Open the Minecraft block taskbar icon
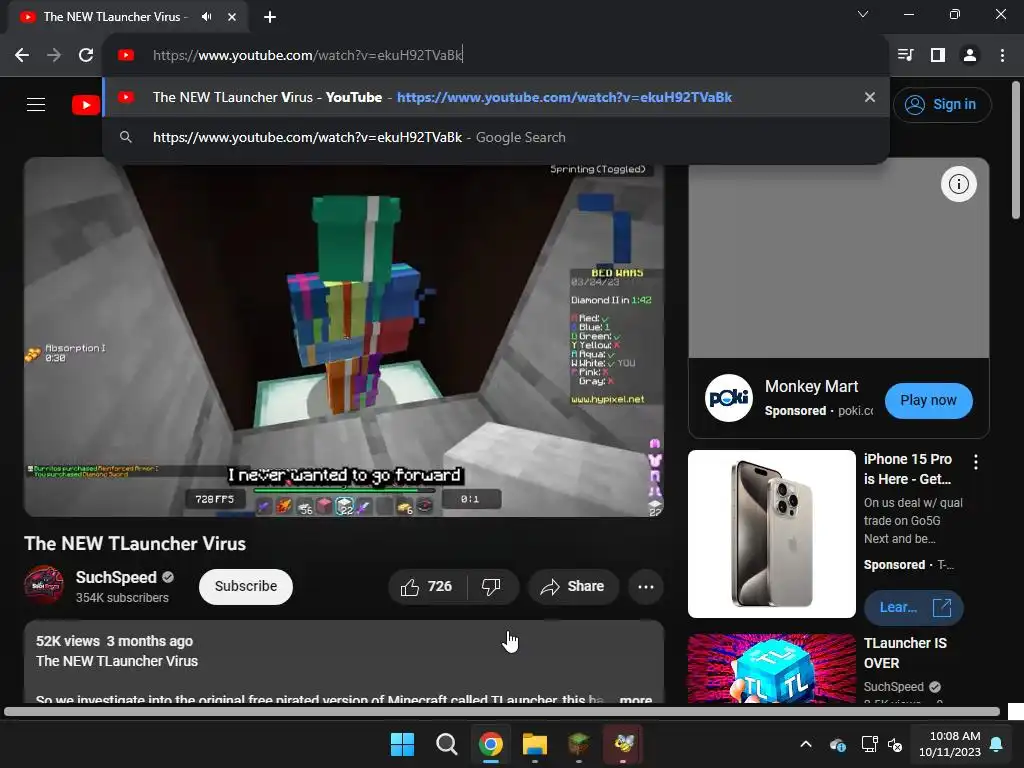This screenshot has height=768, width=1024. (x=579, y=744)
